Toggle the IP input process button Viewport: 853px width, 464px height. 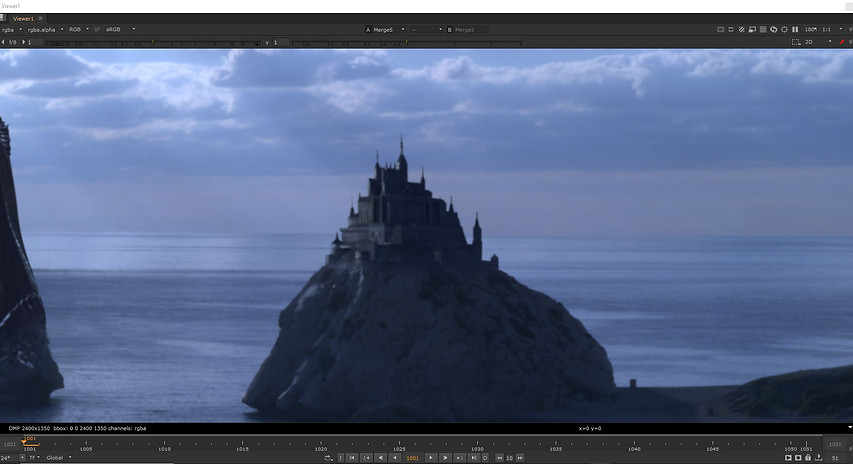point(97,29)
